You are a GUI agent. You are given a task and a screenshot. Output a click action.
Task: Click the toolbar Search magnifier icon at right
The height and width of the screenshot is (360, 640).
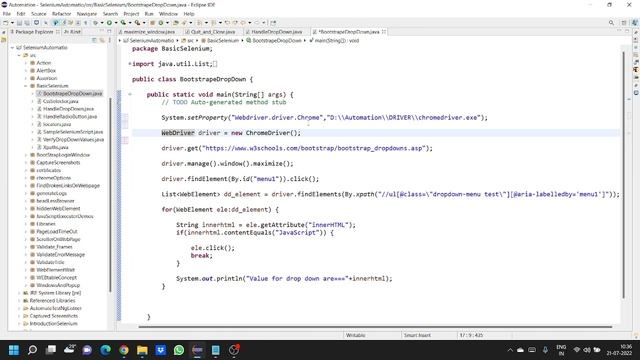611,23
